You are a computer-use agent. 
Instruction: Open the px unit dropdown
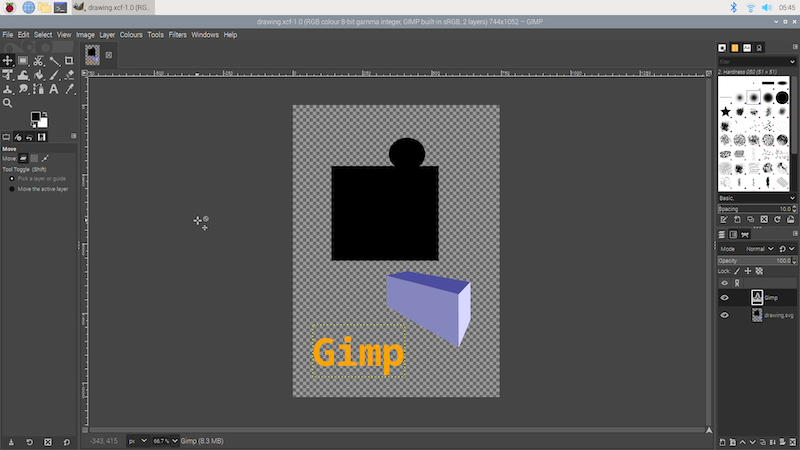click(x=137, y=441)
